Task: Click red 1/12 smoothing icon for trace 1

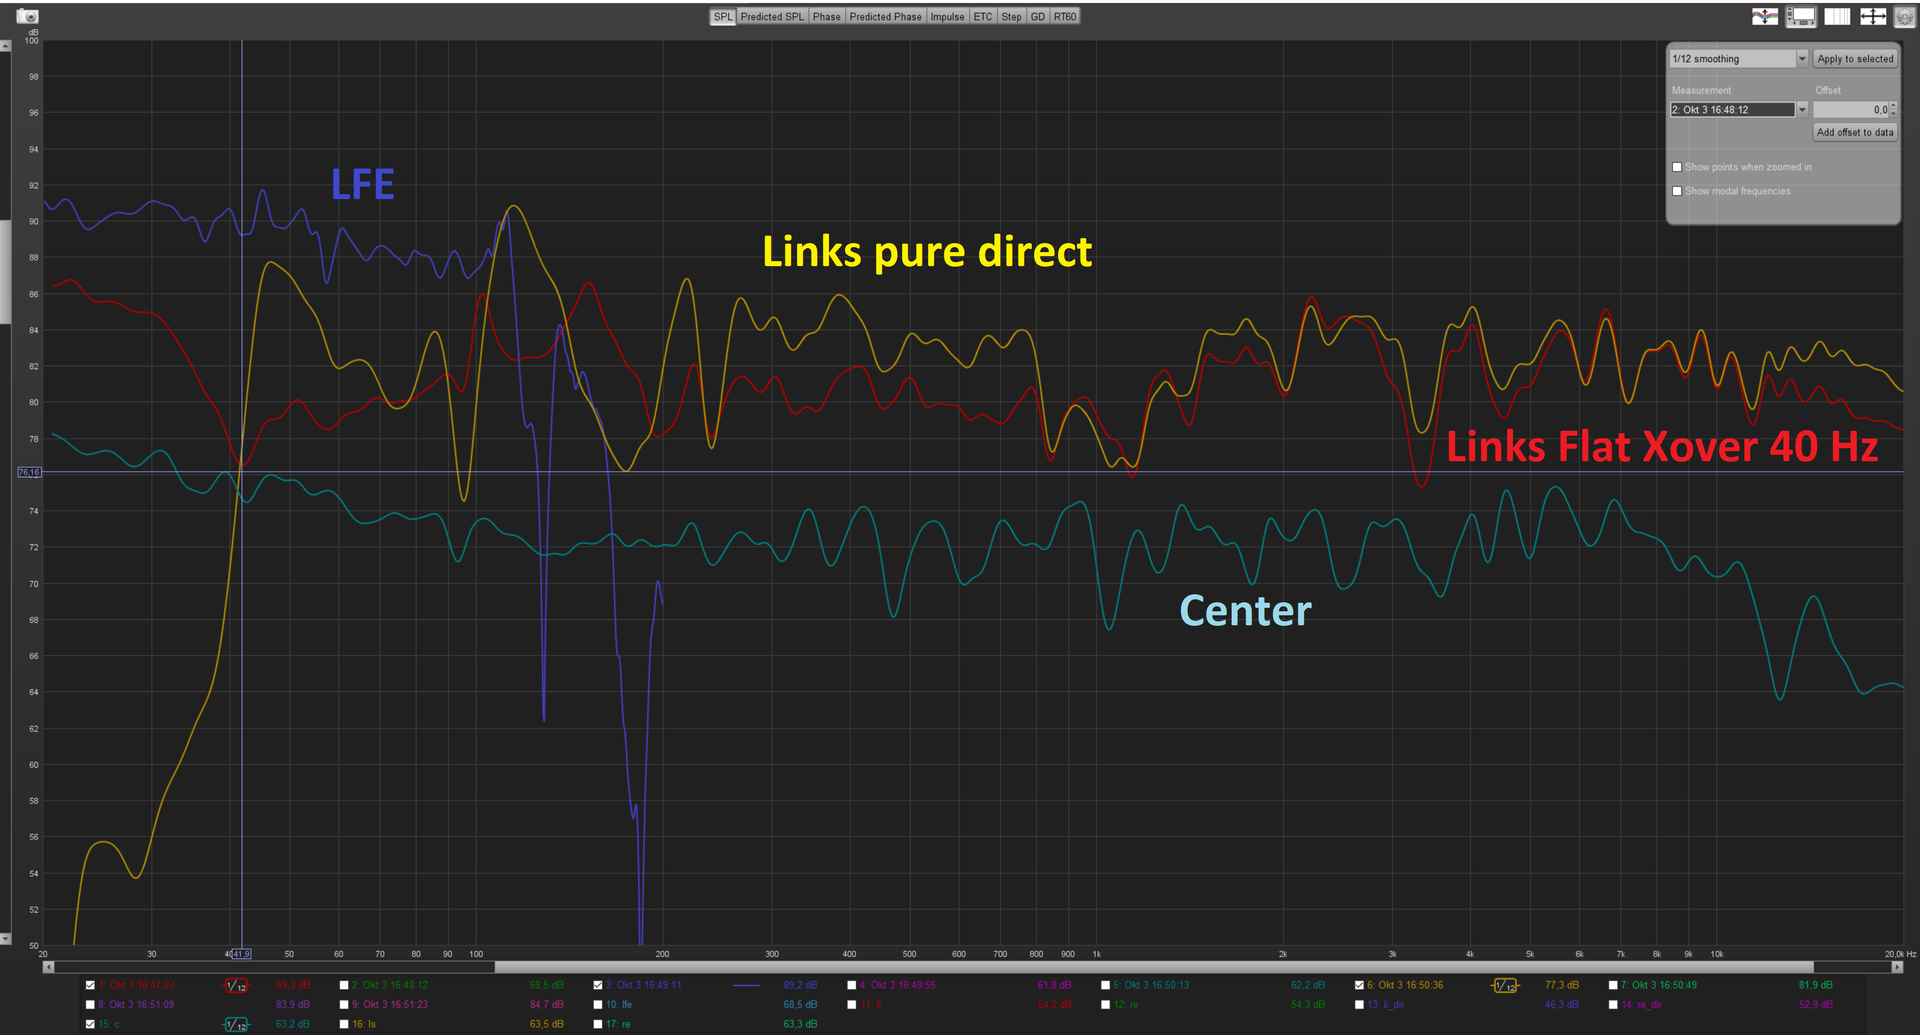Action: pyautogui.click(x=236, y=986)
